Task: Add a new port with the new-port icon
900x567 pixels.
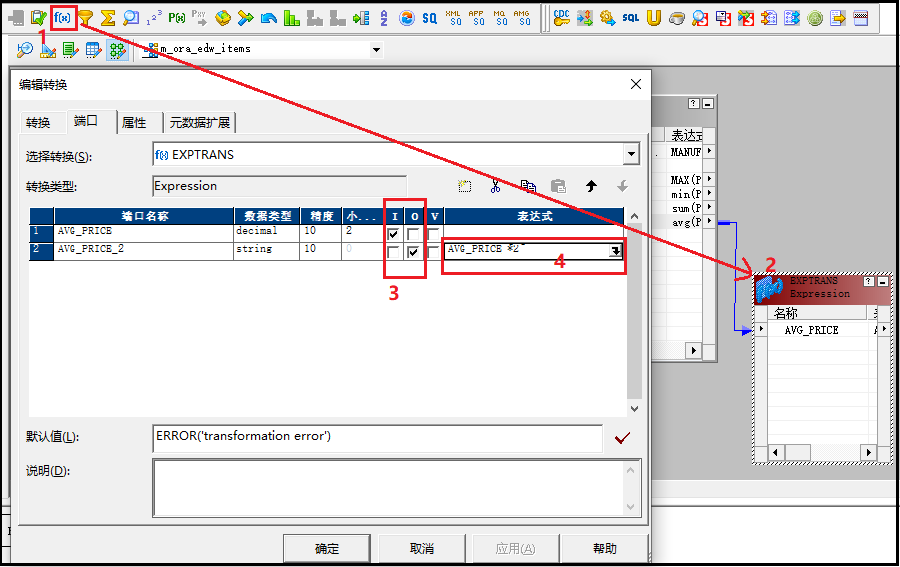Action: [x=464, y=186]
